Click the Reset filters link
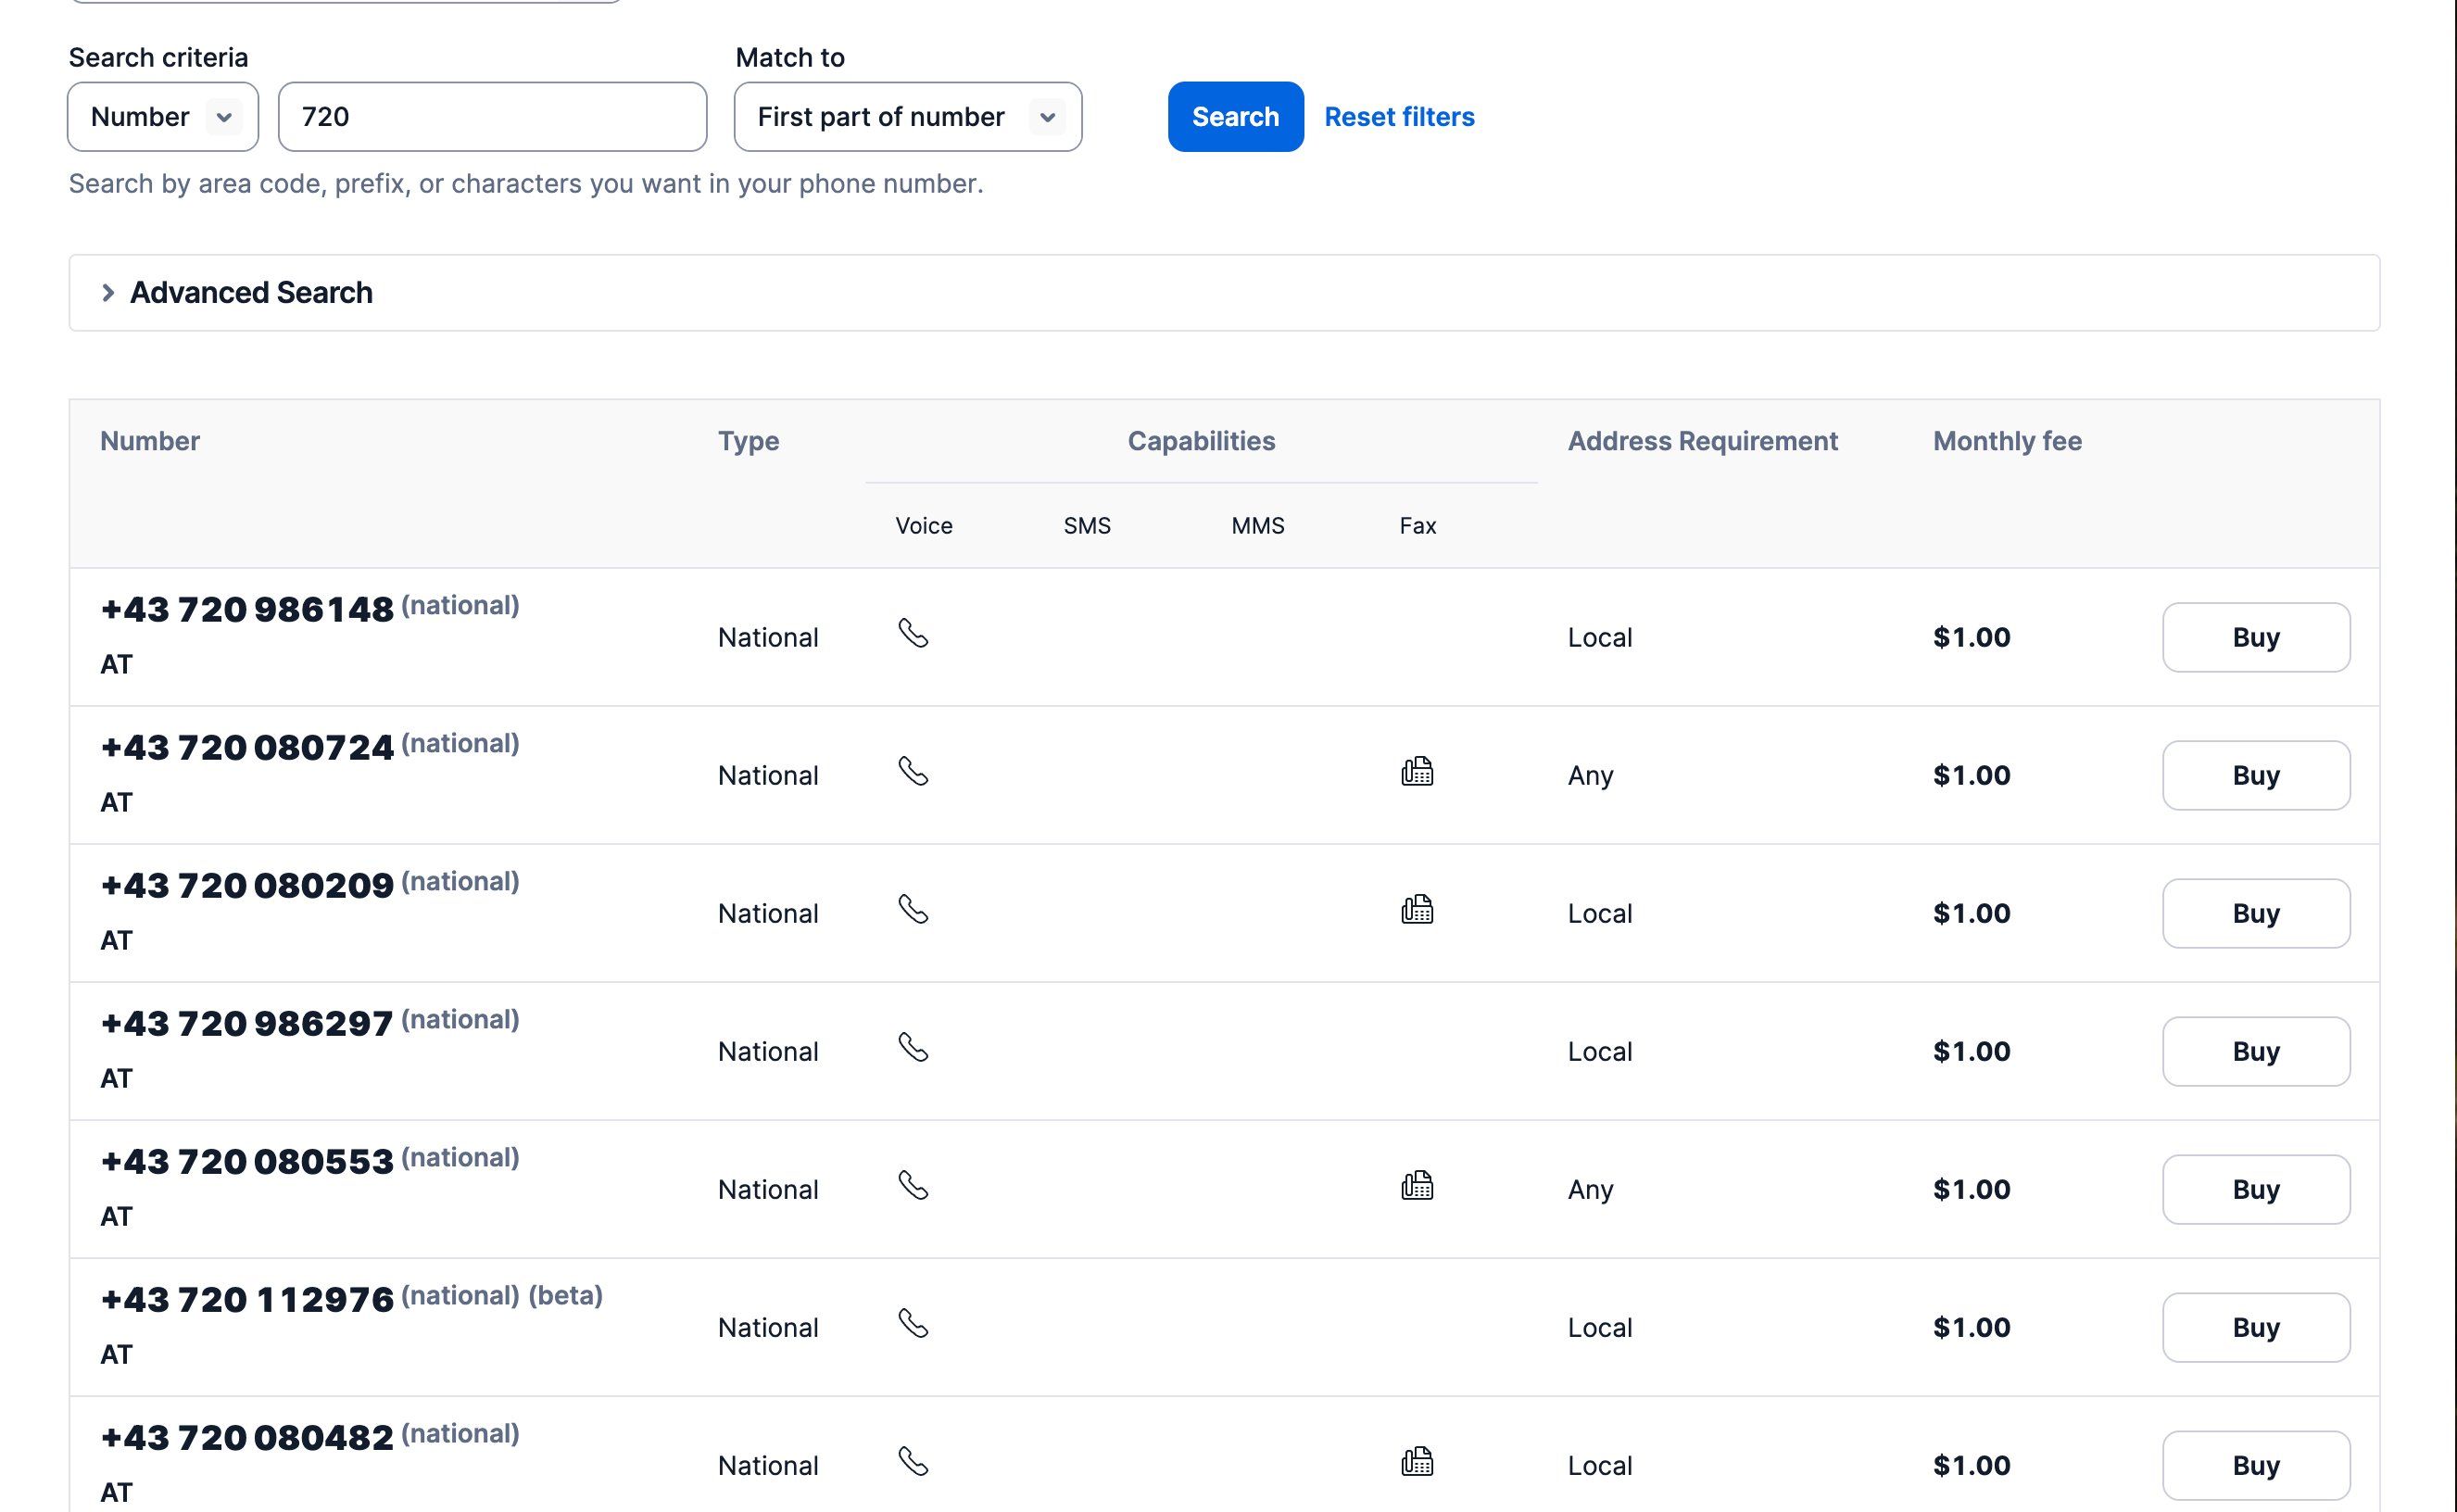 tap(1399, 116)
